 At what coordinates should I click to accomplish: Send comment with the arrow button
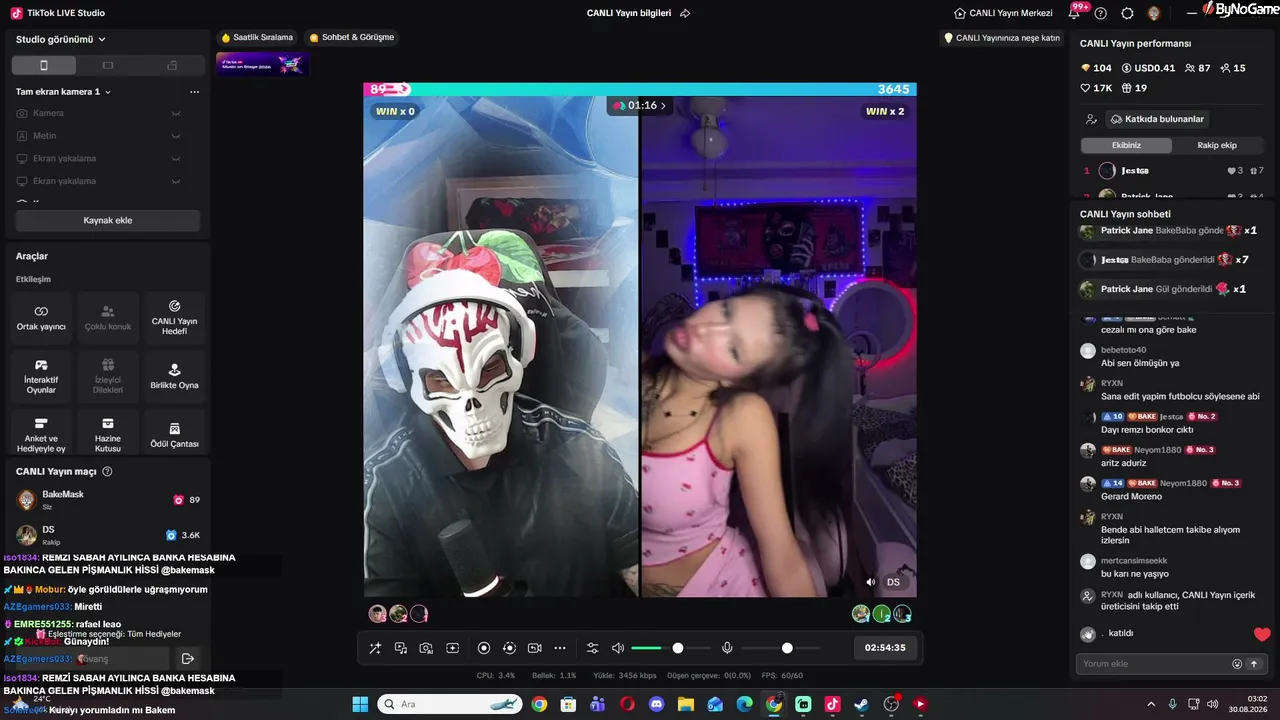pos(1253,664)
